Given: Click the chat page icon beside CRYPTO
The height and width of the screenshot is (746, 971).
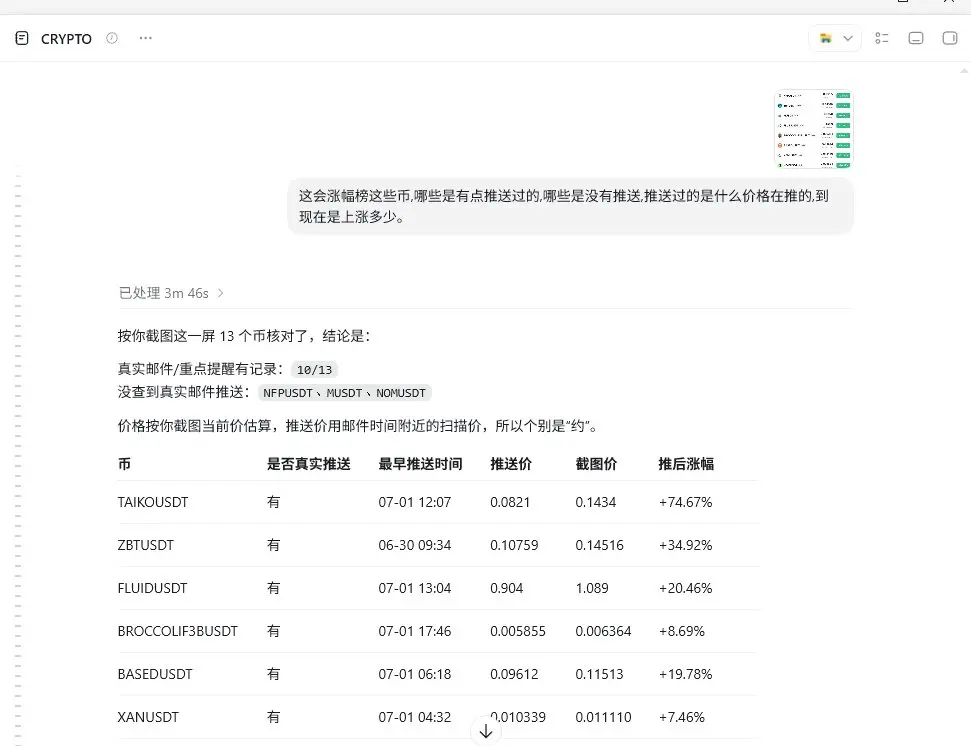Looking at the screenshot, I should click(x=22, y=38).
